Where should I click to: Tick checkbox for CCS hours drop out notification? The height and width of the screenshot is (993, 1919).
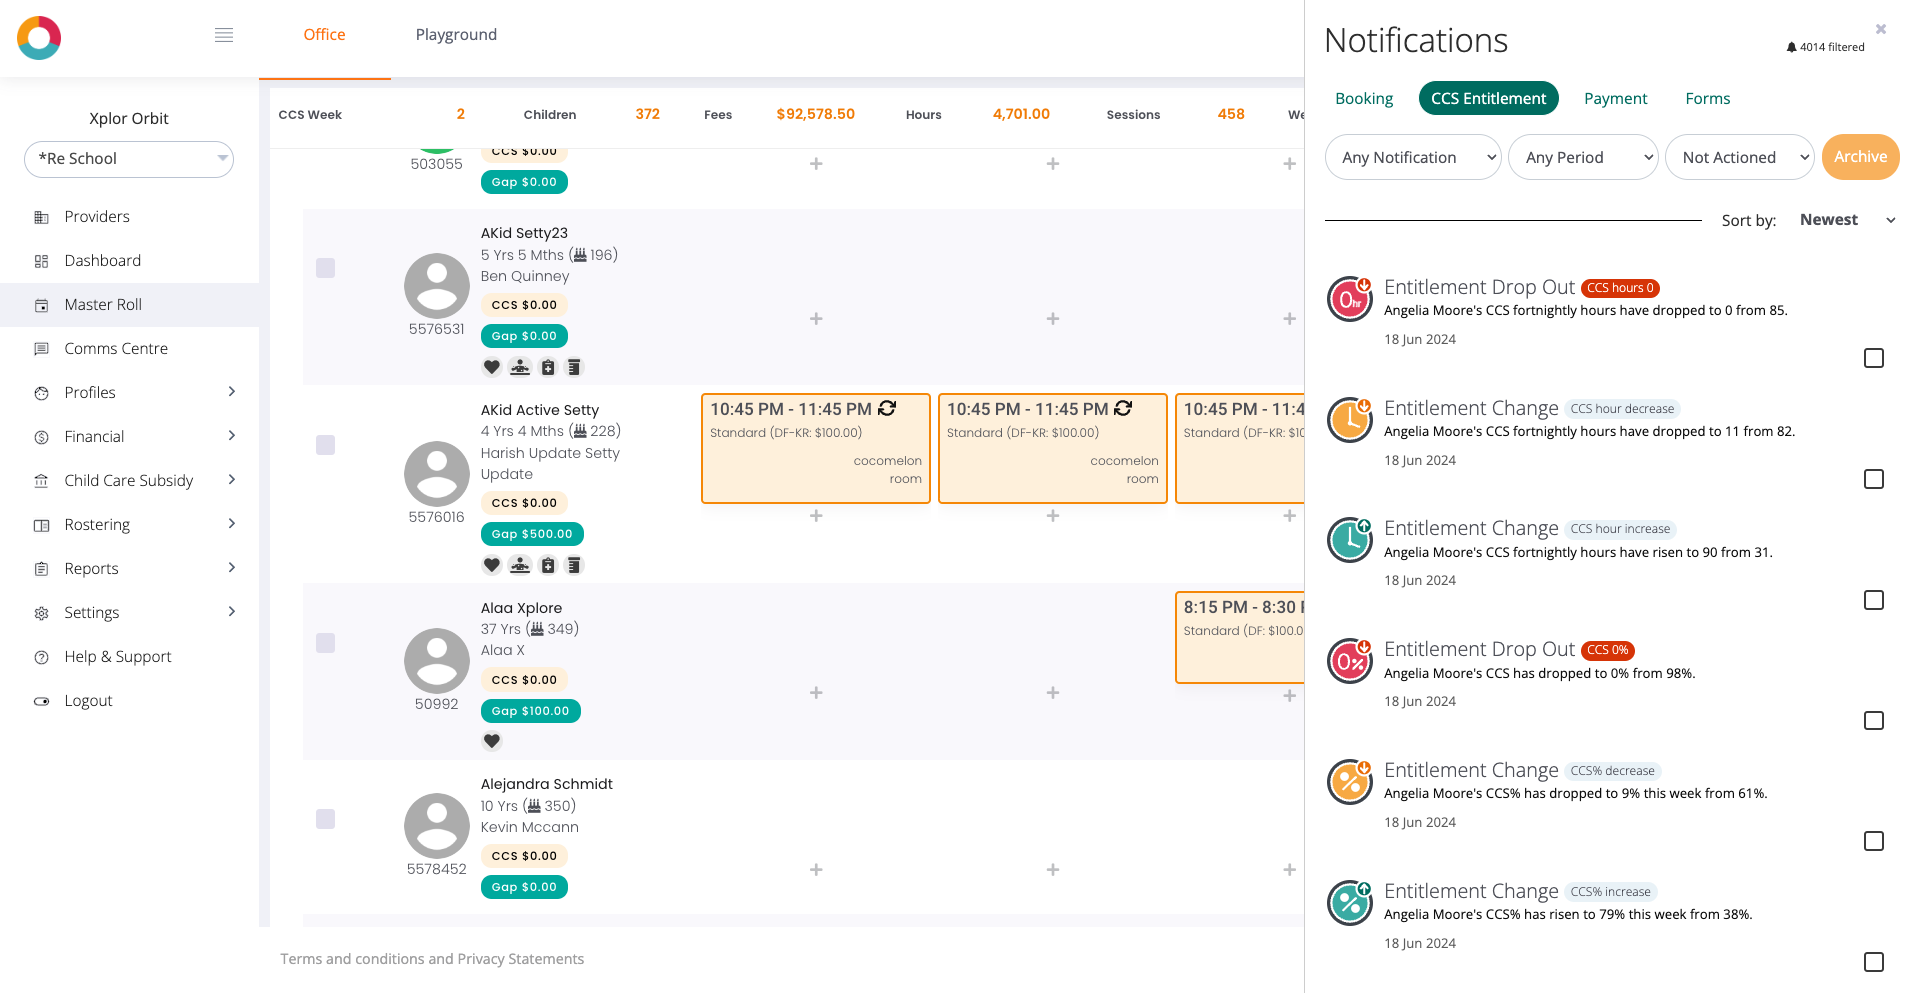[x=1873, y=358]
